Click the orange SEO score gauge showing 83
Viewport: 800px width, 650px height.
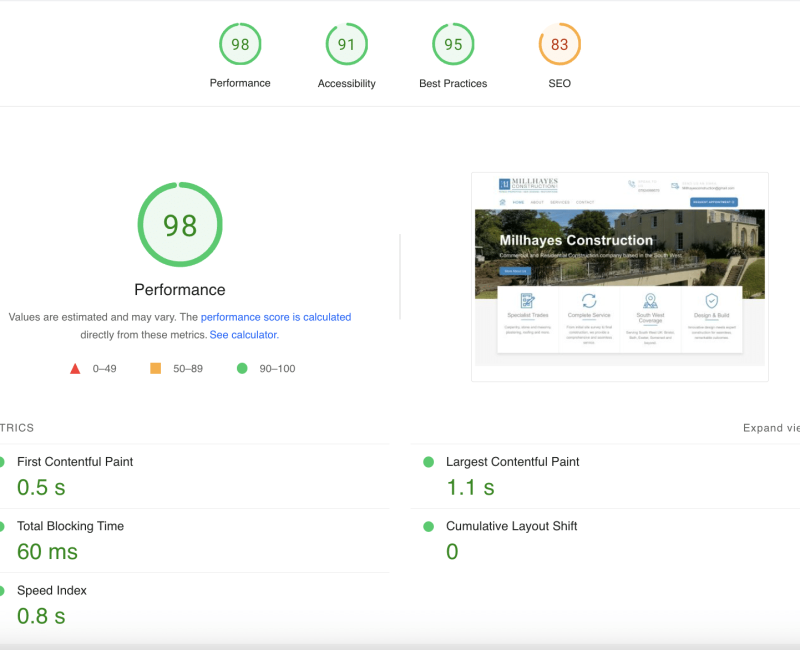(x=559, y=45)
